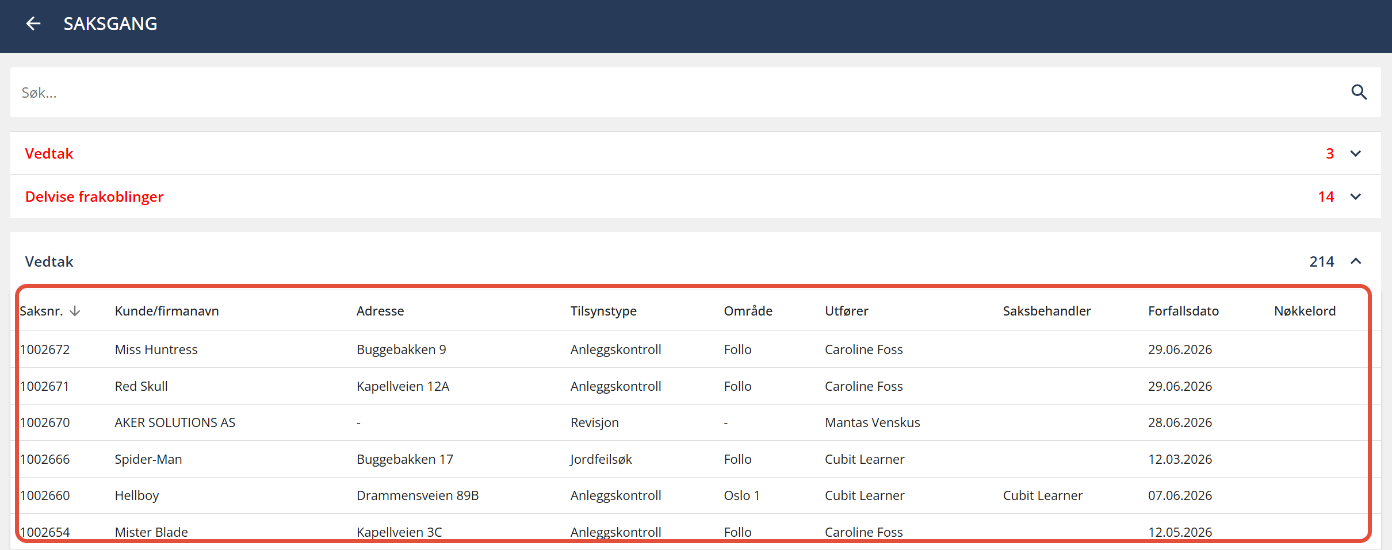Click address Buggebakken 17
The height and width of the screenshot is (550, 1392).
405,460
